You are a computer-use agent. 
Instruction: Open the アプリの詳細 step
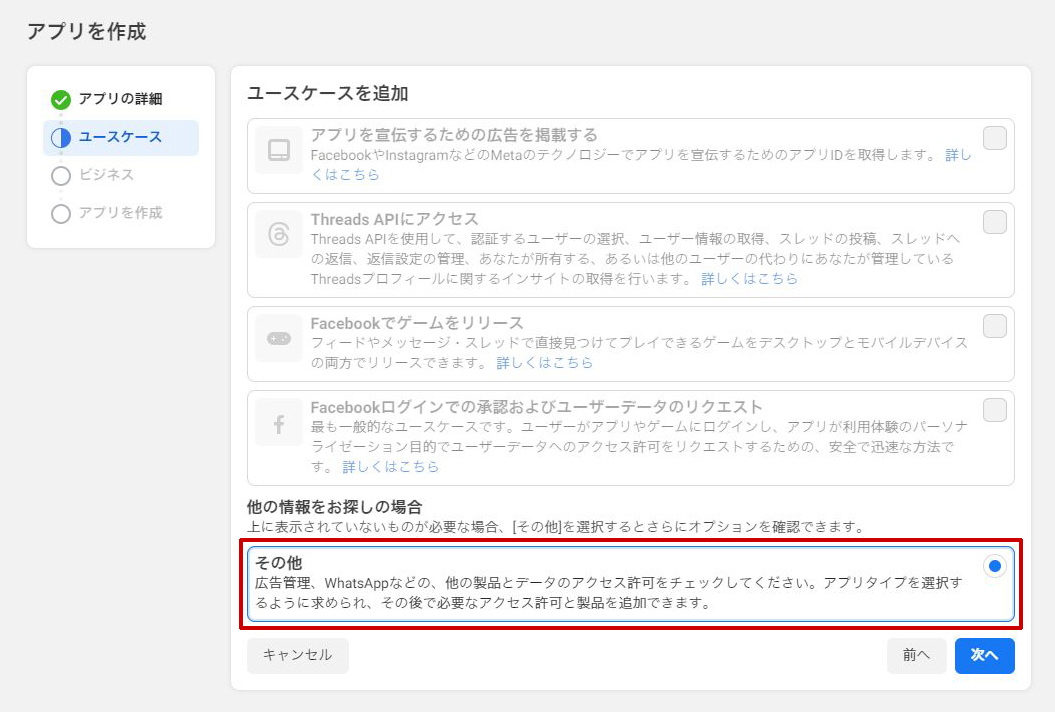point(121,99)
